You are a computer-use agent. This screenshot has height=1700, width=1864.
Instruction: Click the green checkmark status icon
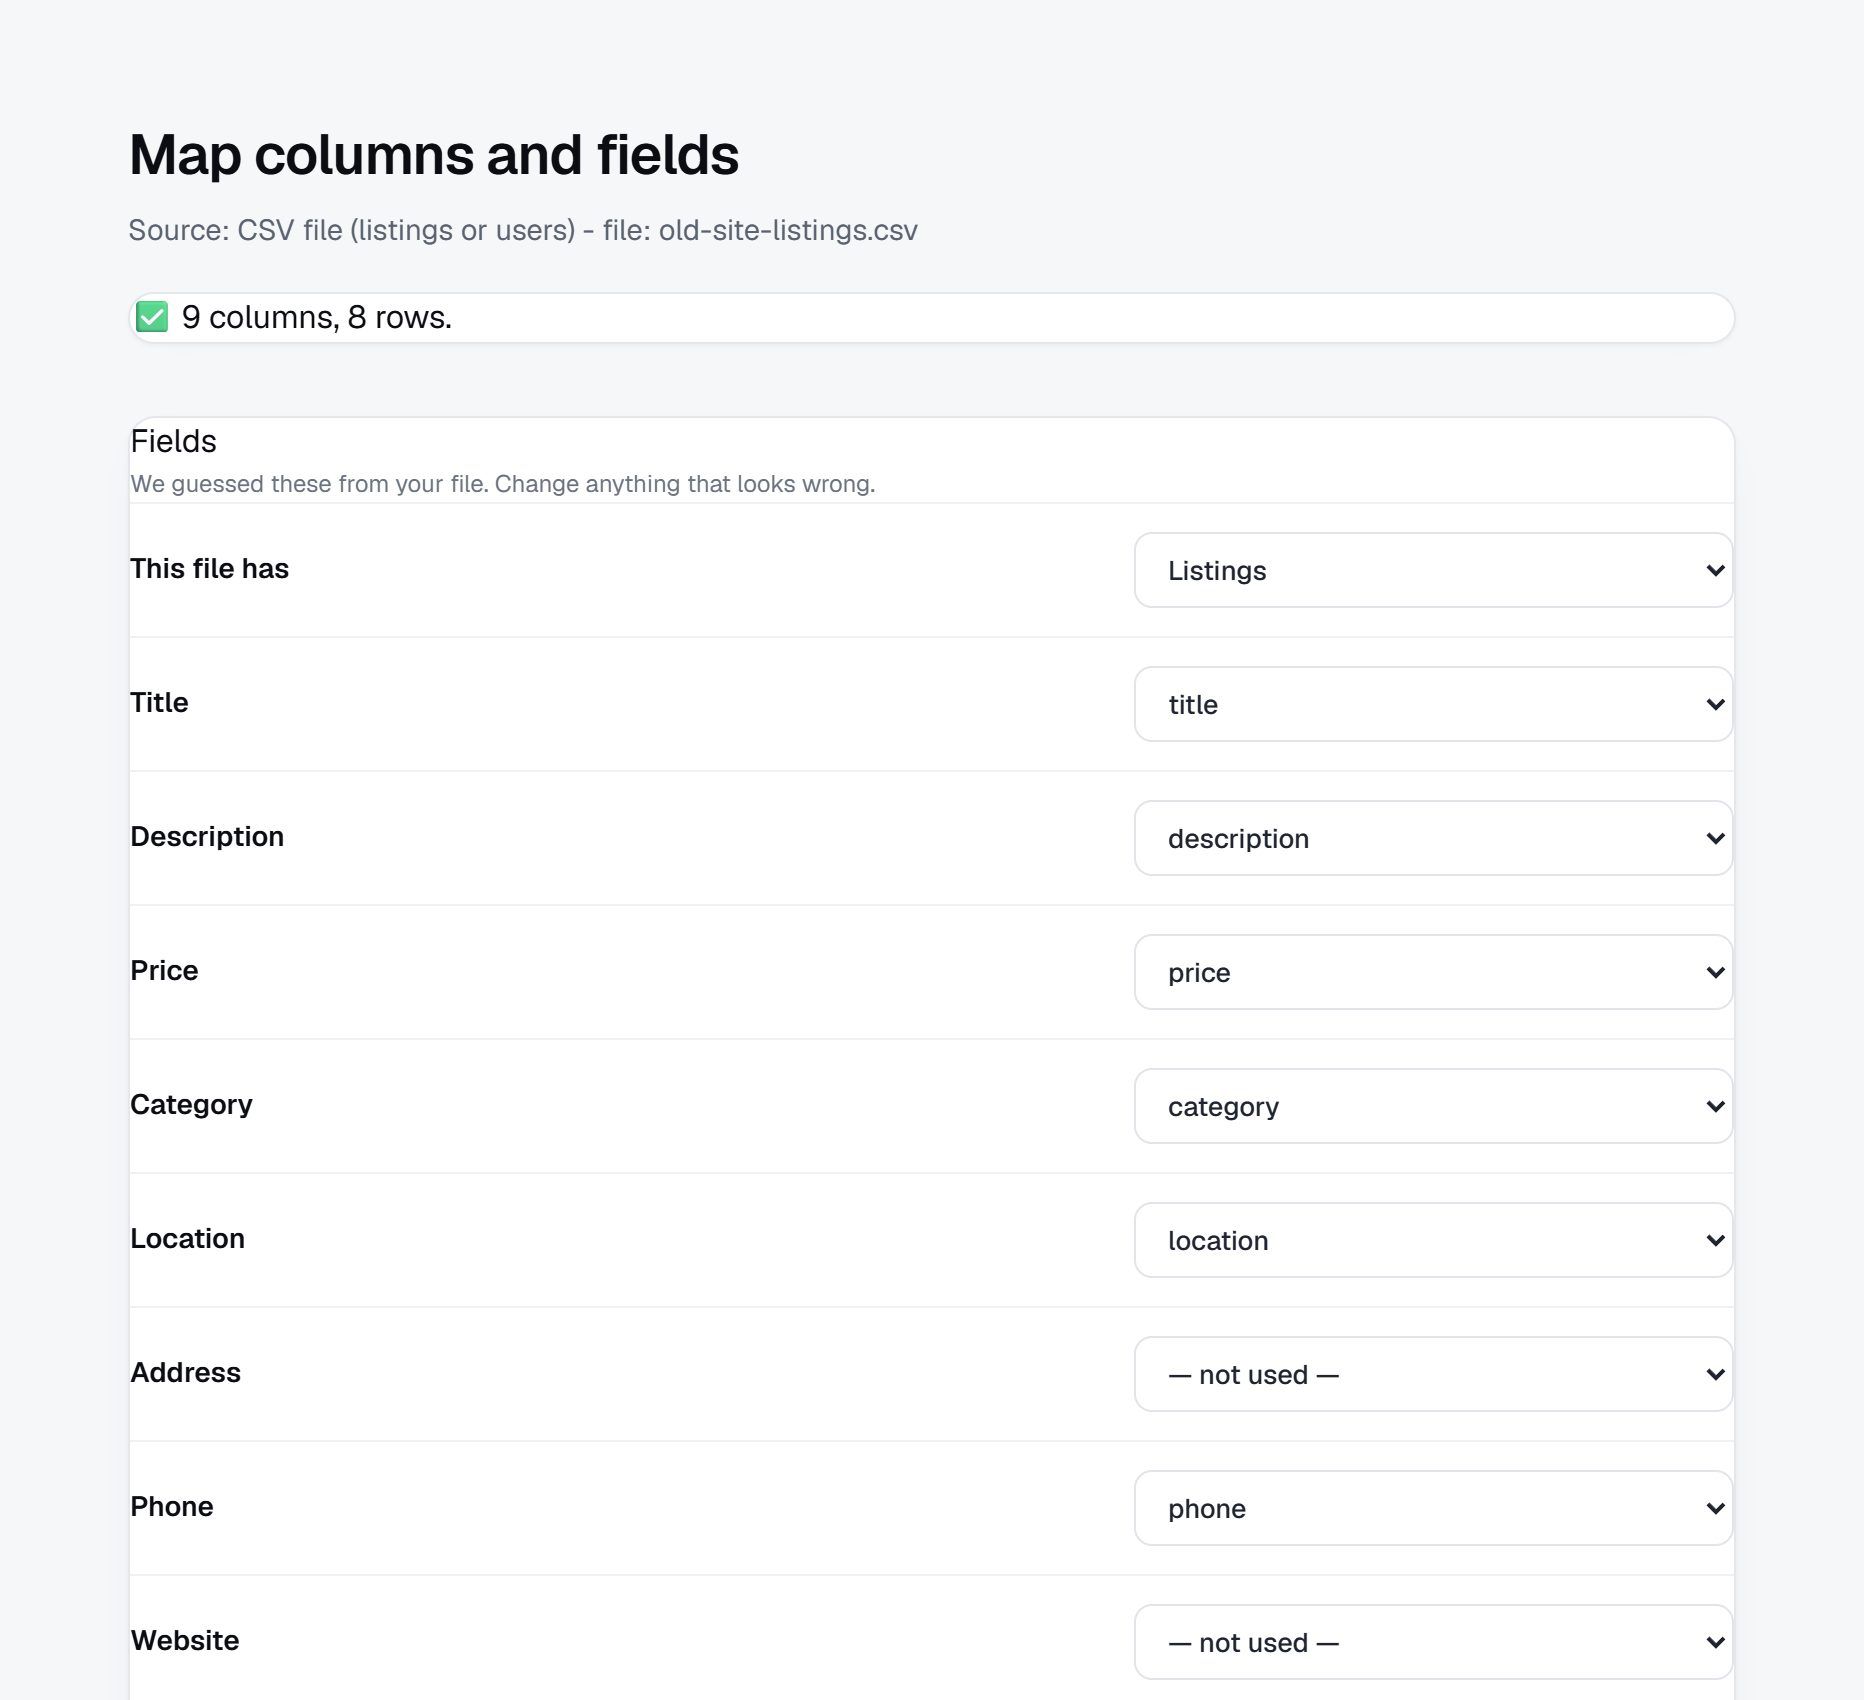click(x=152, y=317)
